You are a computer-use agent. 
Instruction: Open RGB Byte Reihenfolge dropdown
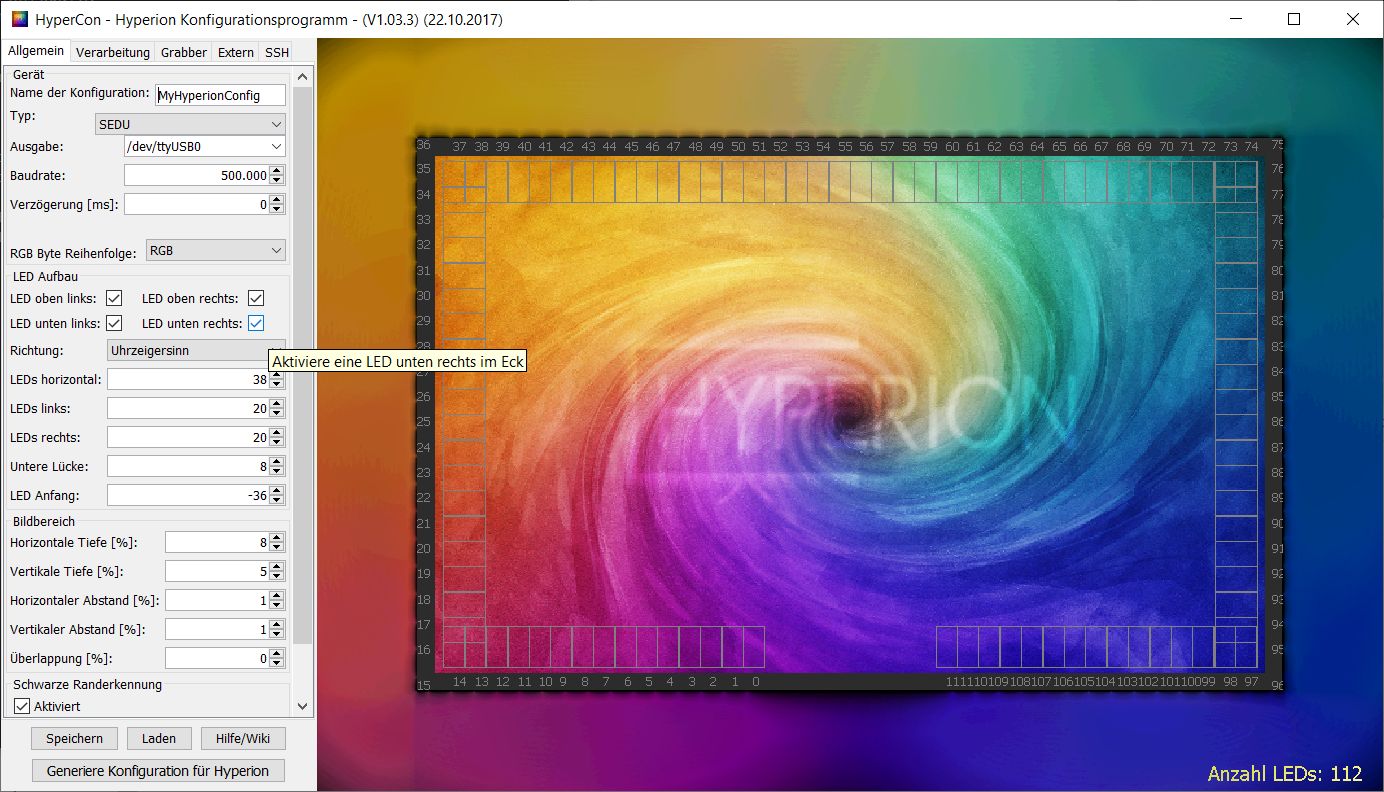tap(216, 250)
